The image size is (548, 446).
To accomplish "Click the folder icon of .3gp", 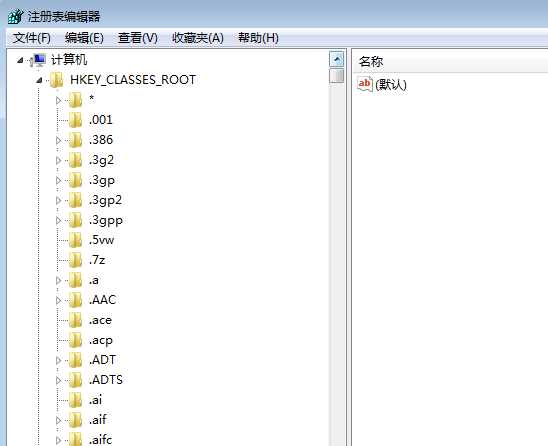I will (x=75, y=180).
